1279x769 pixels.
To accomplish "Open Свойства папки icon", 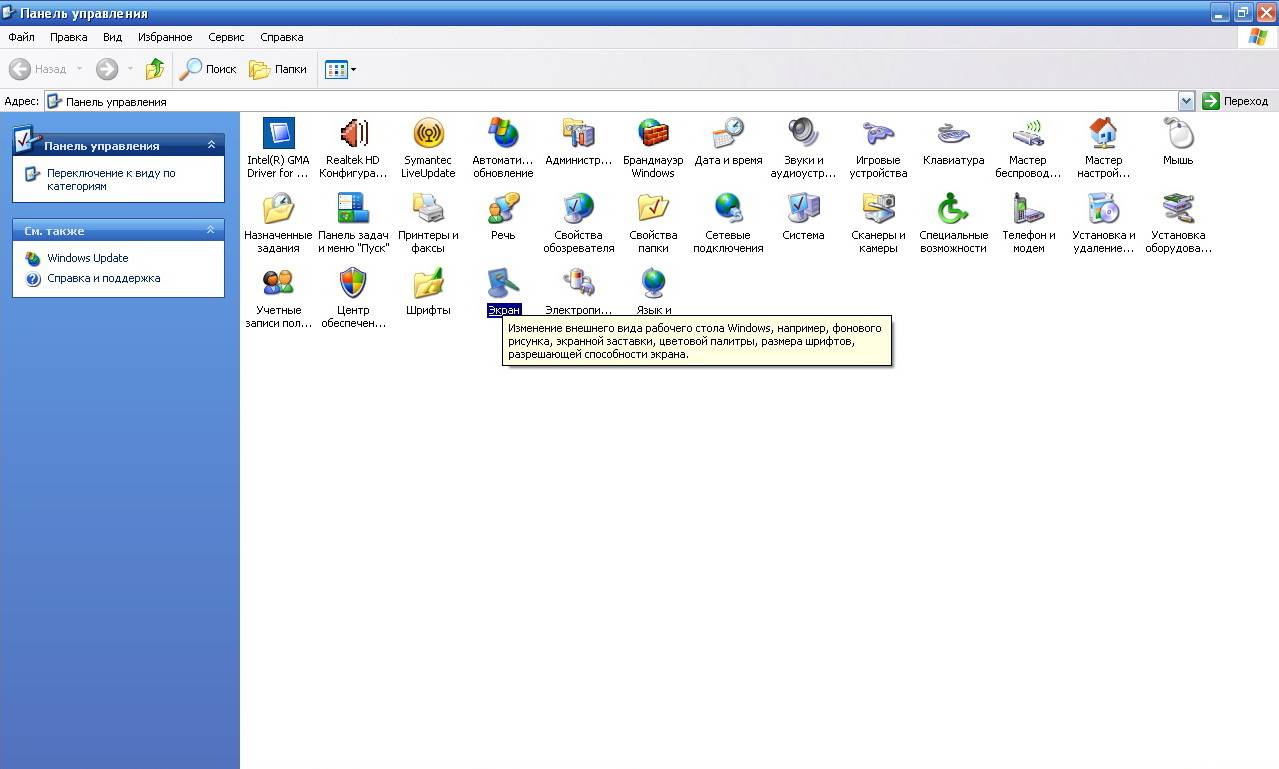I will pyautogui.click(x=653, y=208).
